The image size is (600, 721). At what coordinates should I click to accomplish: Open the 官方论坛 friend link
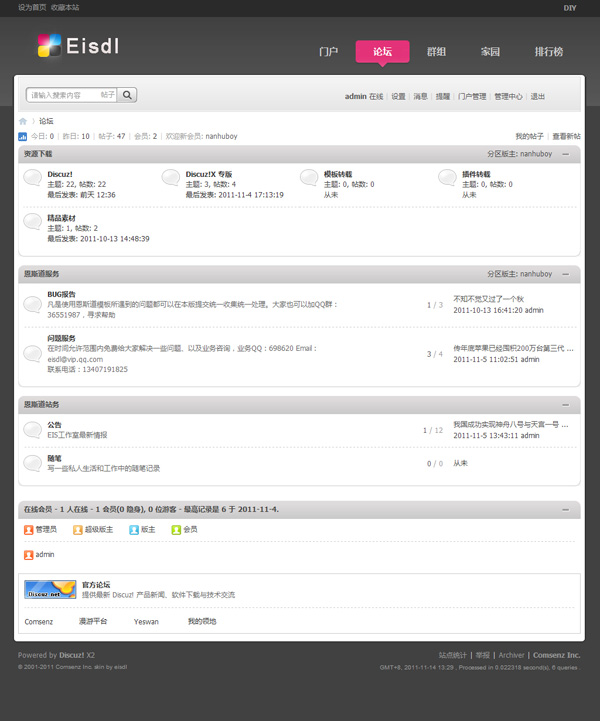[96, 585]
